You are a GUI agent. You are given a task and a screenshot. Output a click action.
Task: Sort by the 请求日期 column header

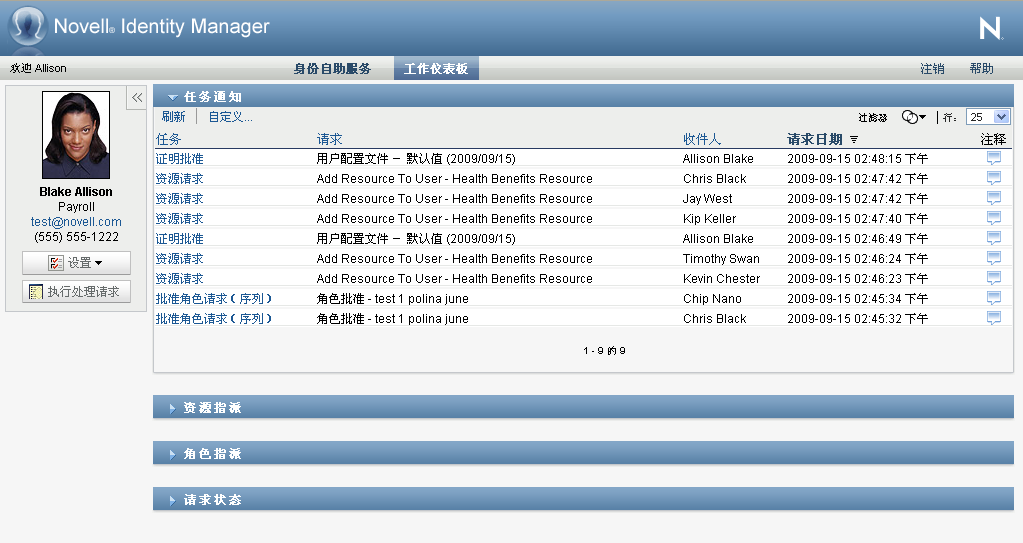pos(815,139)
